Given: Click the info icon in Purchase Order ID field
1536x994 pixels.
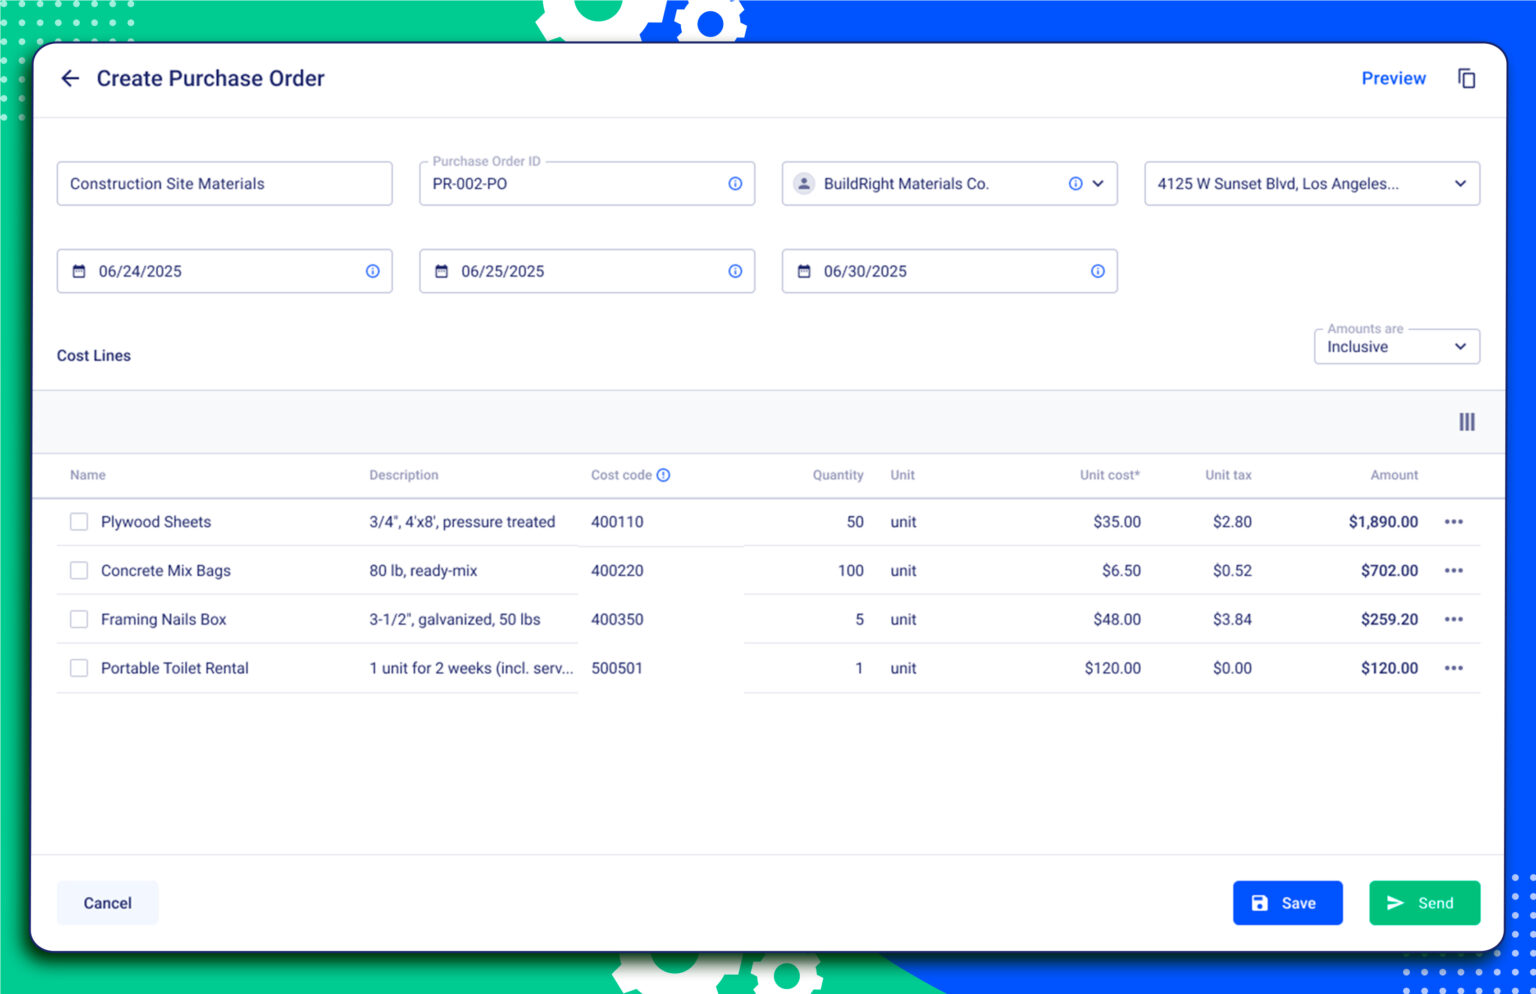Looking at the screenshot, I should pos(734,183).
